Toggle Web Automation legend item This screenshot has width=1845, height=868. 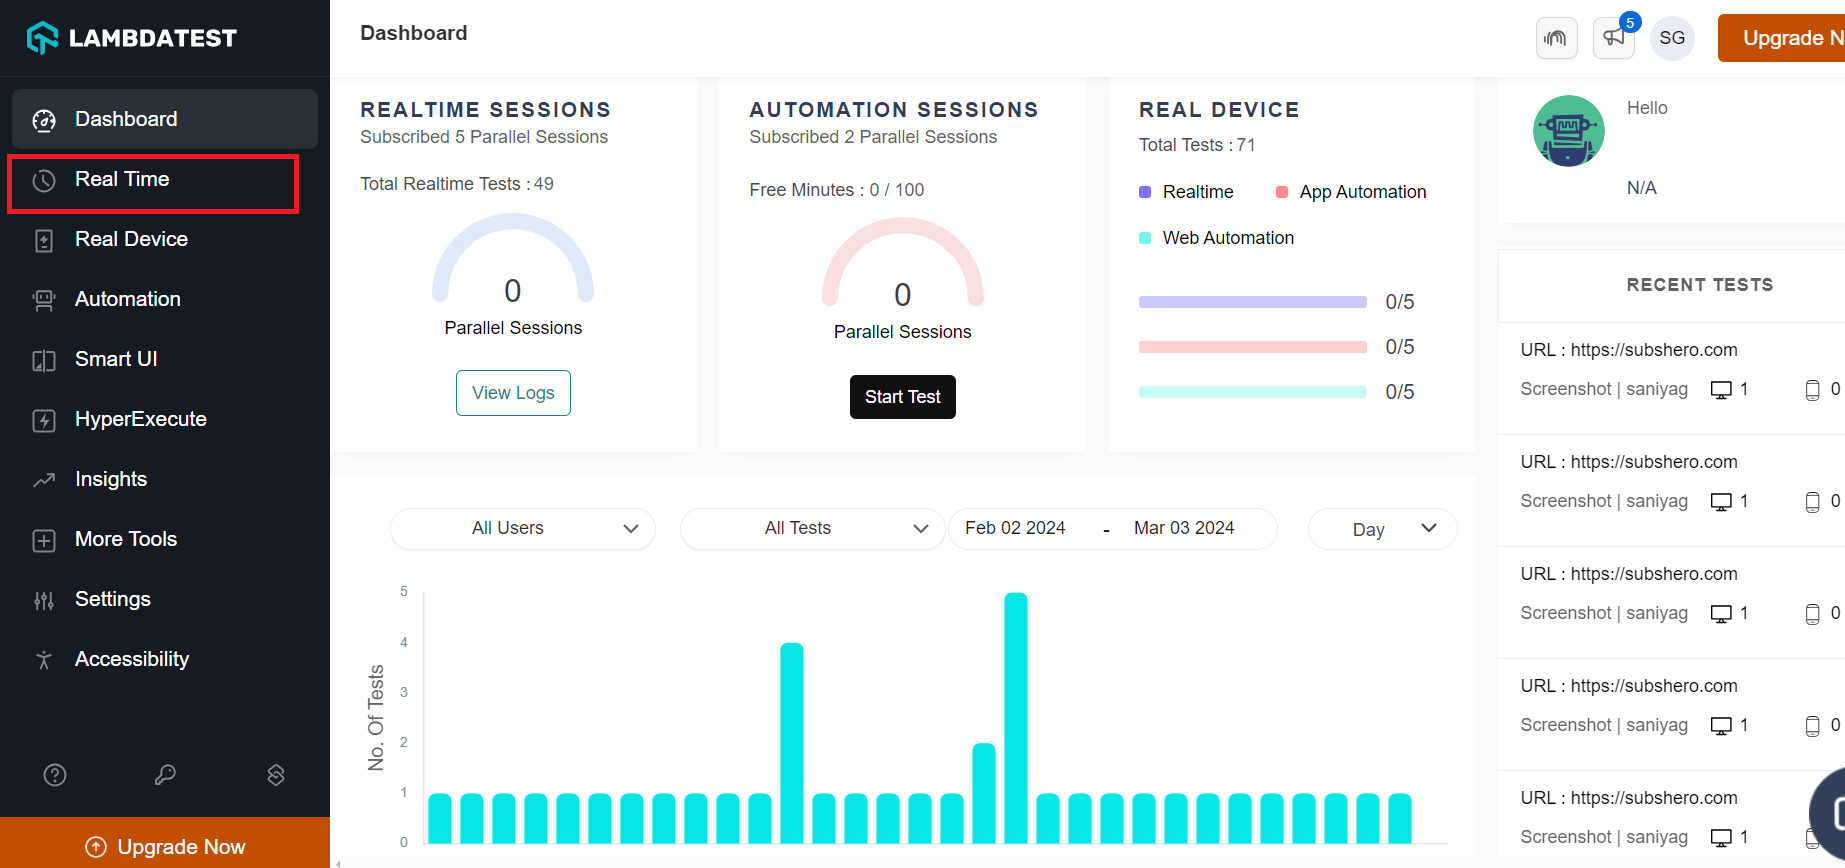point(1217,238)
